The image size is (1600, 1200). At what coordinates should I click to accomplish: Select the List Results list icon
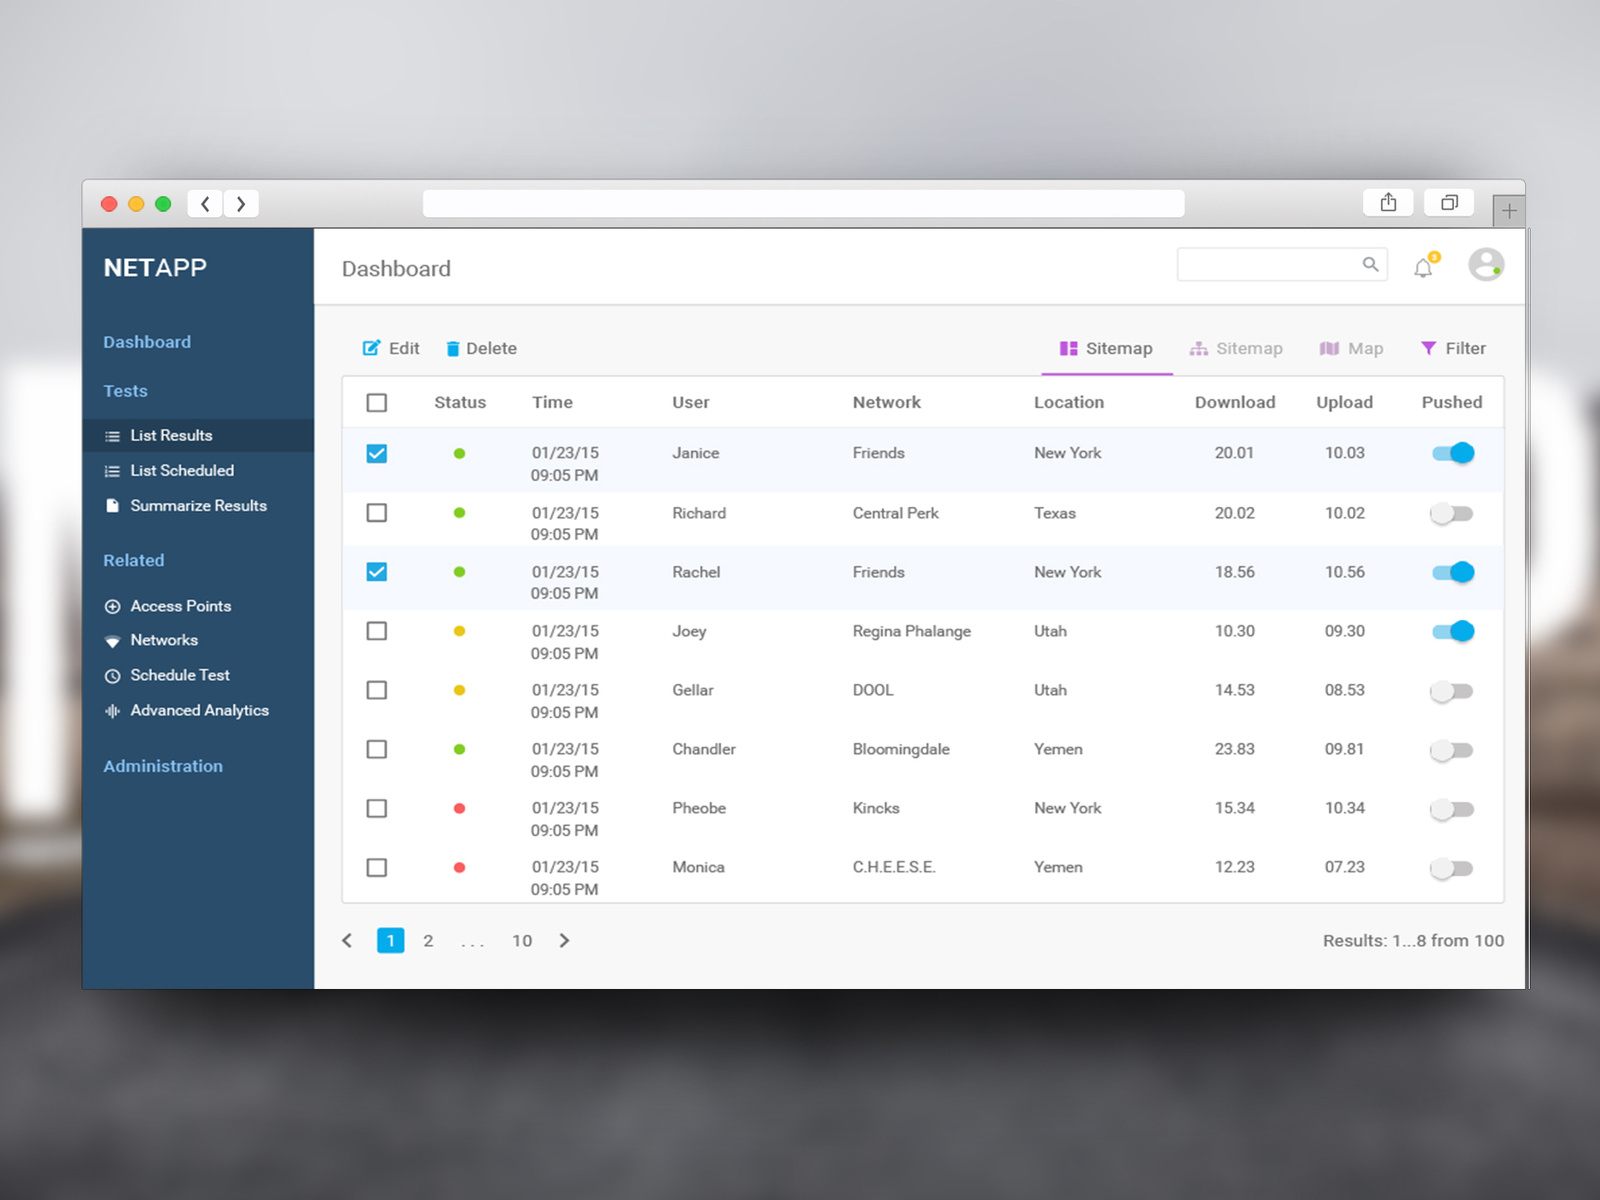click(x=111, y=435)
